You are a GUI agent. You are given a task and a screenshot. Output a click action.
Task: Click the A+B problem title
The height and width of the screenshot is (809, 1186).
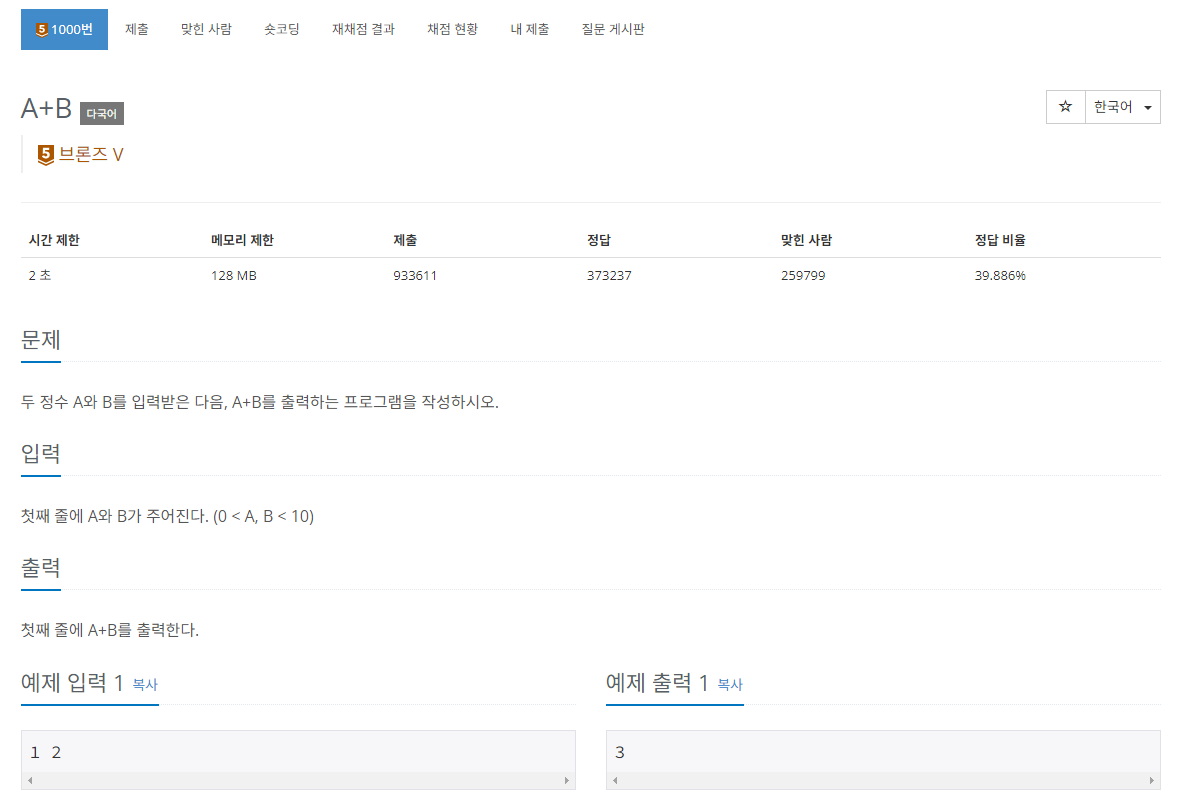pos(46,108)
